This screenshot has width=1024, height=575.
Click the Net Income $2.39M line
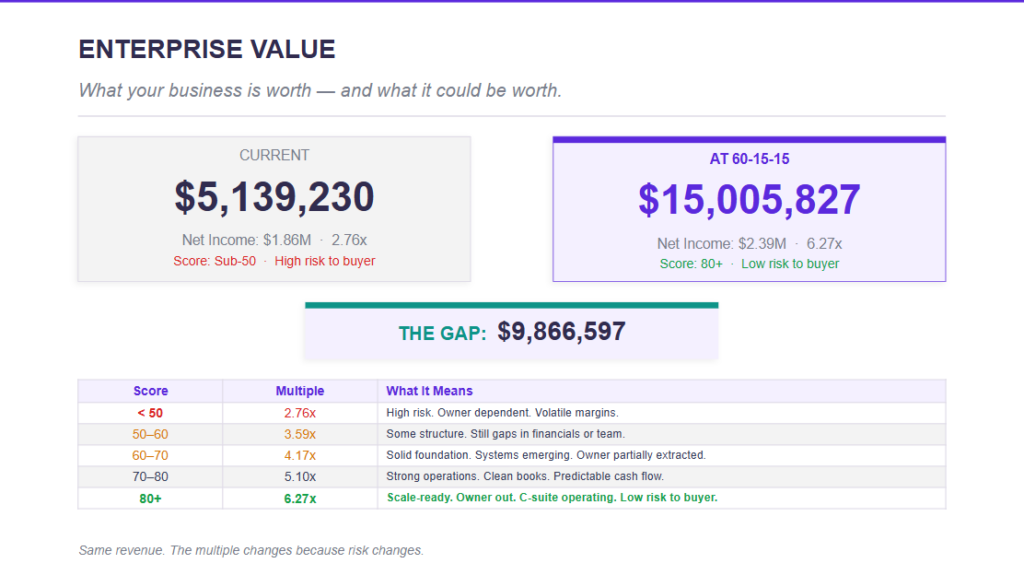coord(721,243)
